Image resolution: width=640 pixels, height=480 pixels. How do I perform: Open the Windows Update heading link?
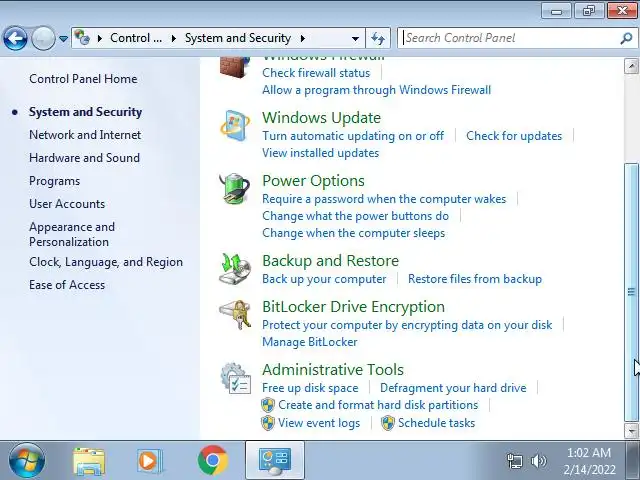click(x=322, y=118)
